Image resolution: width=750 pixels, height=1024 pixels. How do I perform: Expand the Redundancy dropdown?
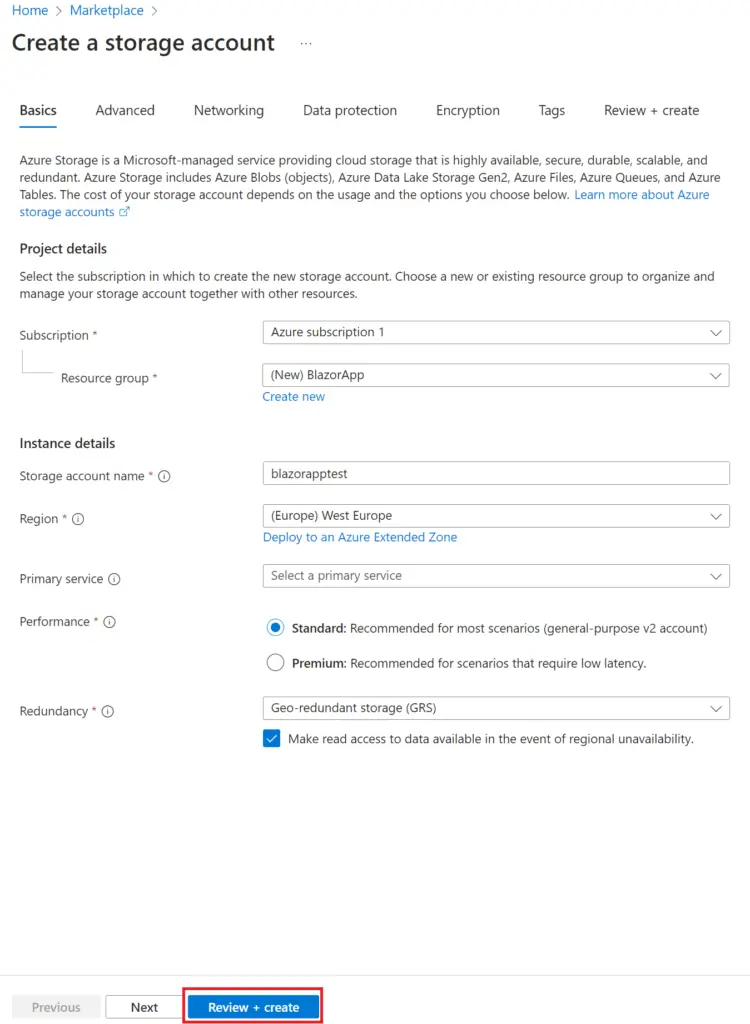[496, 707]
